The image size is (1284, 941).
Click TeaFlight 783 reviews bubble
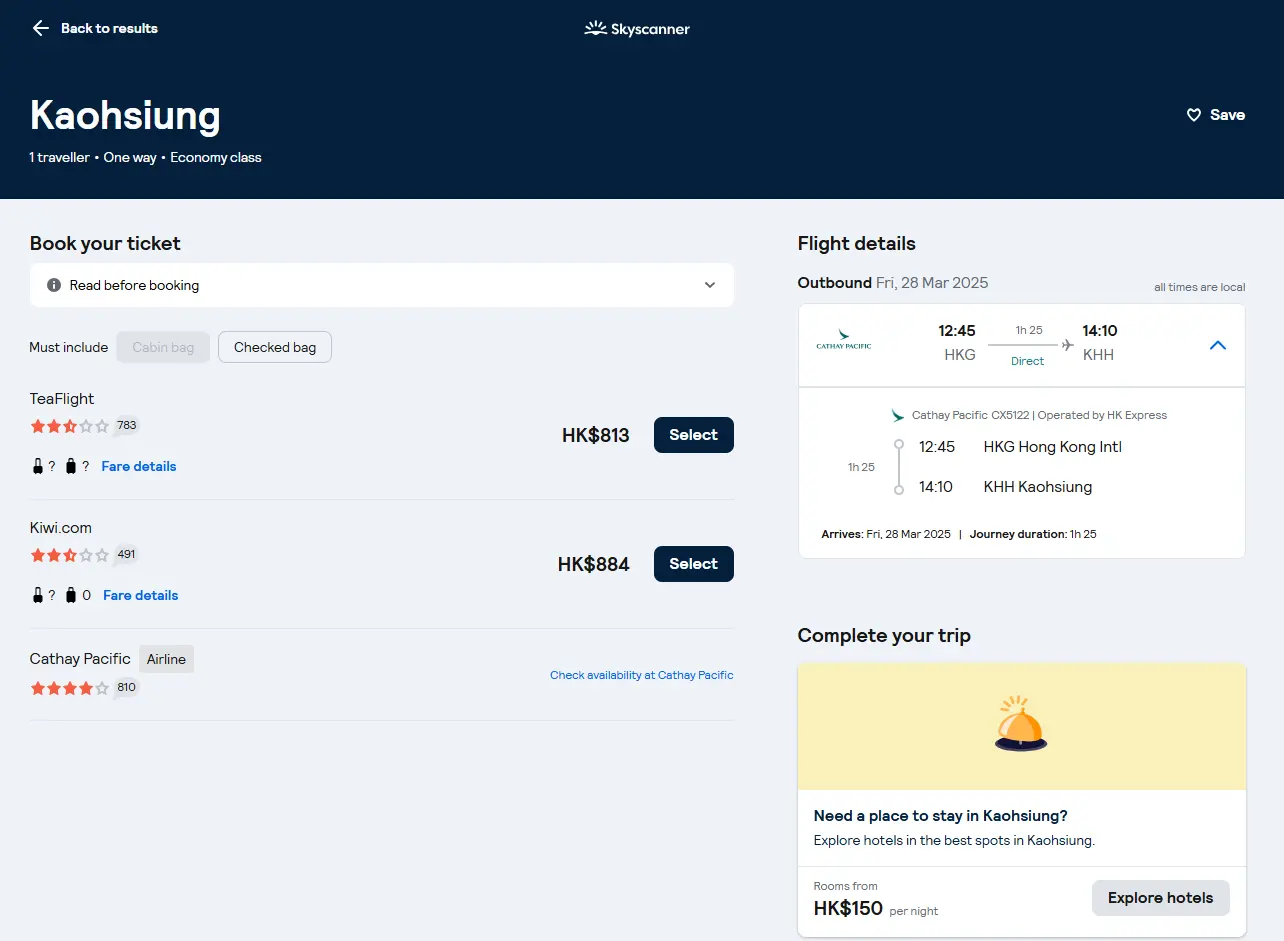(x=126, y=426)
